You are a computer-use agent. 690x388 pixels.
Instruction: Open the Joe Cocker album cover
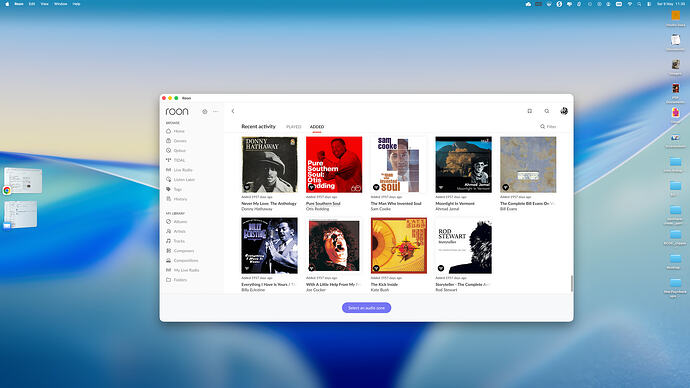334,245
